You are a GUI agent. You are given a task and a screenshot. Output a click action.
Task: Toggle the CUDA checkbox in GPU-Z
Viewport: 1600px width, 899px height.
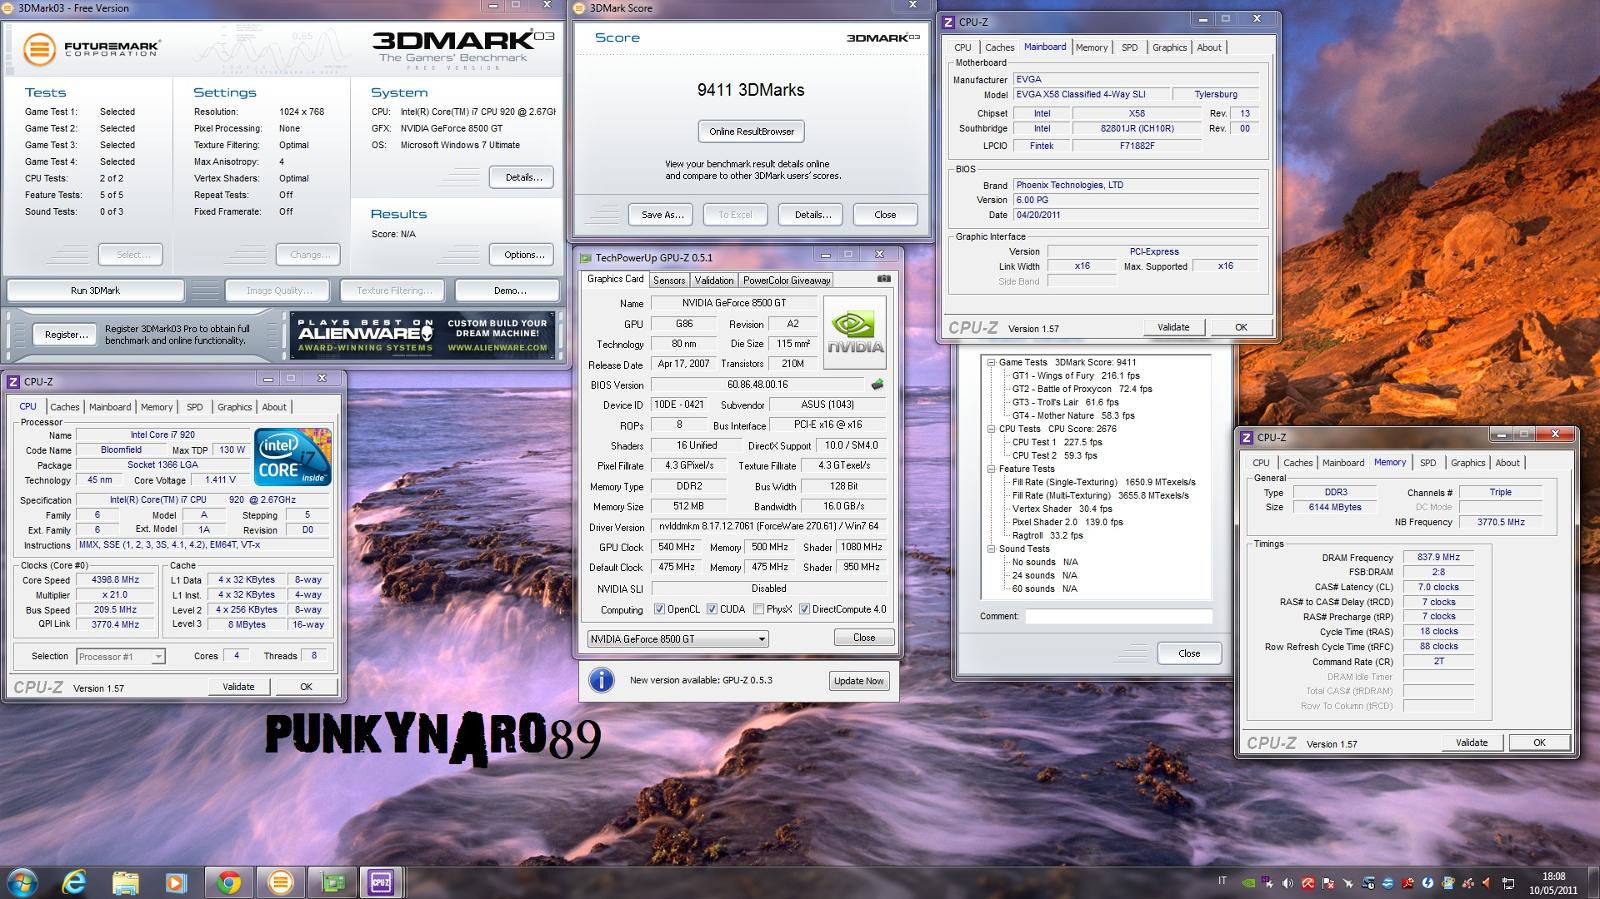coord(712,609)
